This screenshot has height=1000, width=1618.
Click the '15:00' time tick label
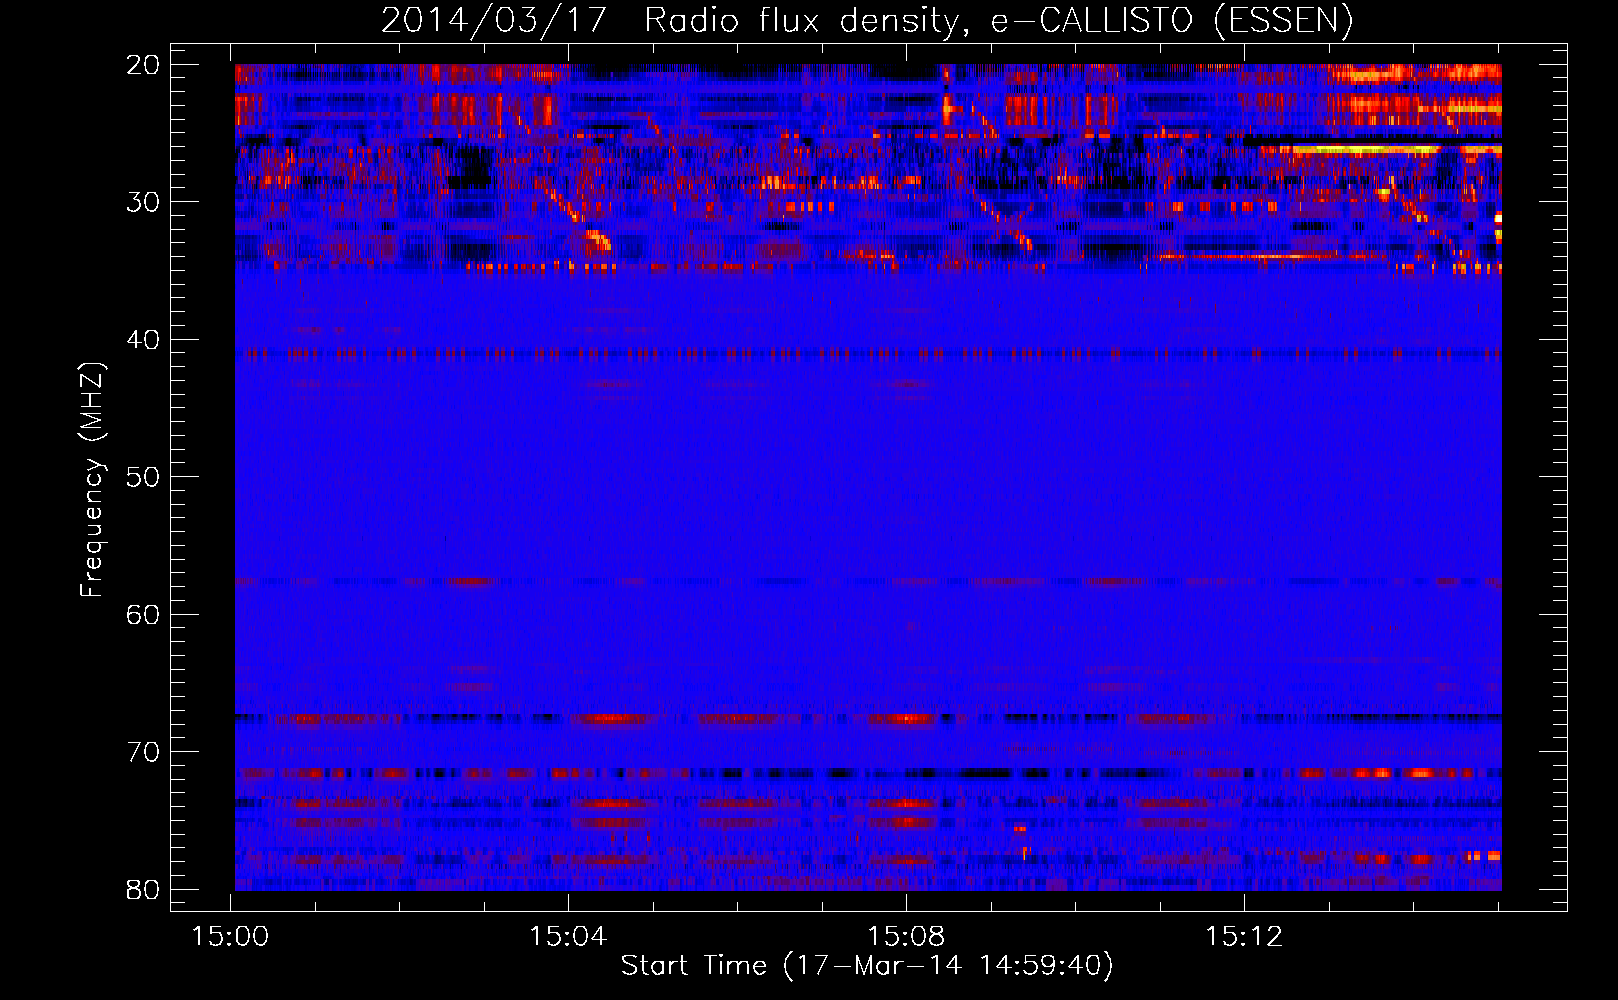tap(231, 937)
